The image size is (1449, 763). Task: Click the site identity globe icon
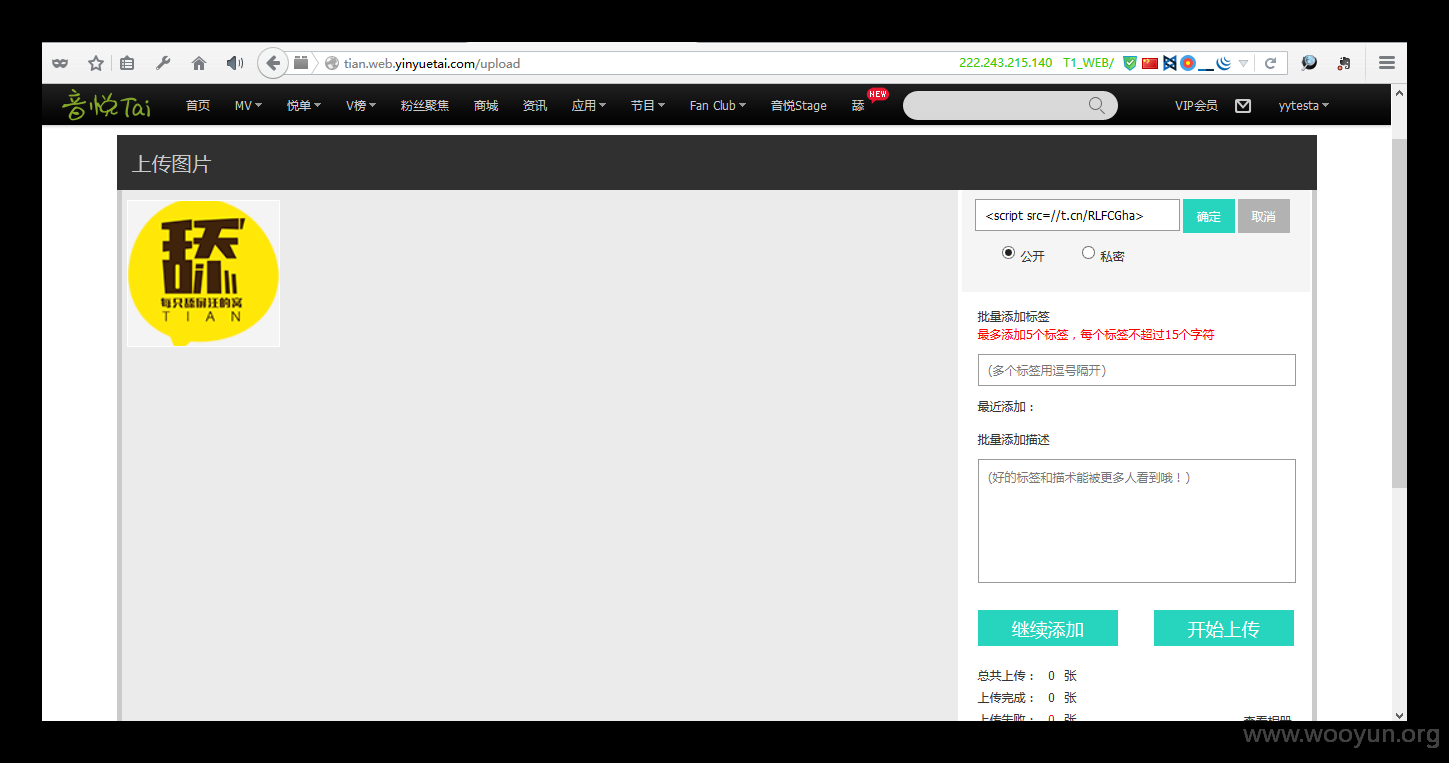[332, 63]
